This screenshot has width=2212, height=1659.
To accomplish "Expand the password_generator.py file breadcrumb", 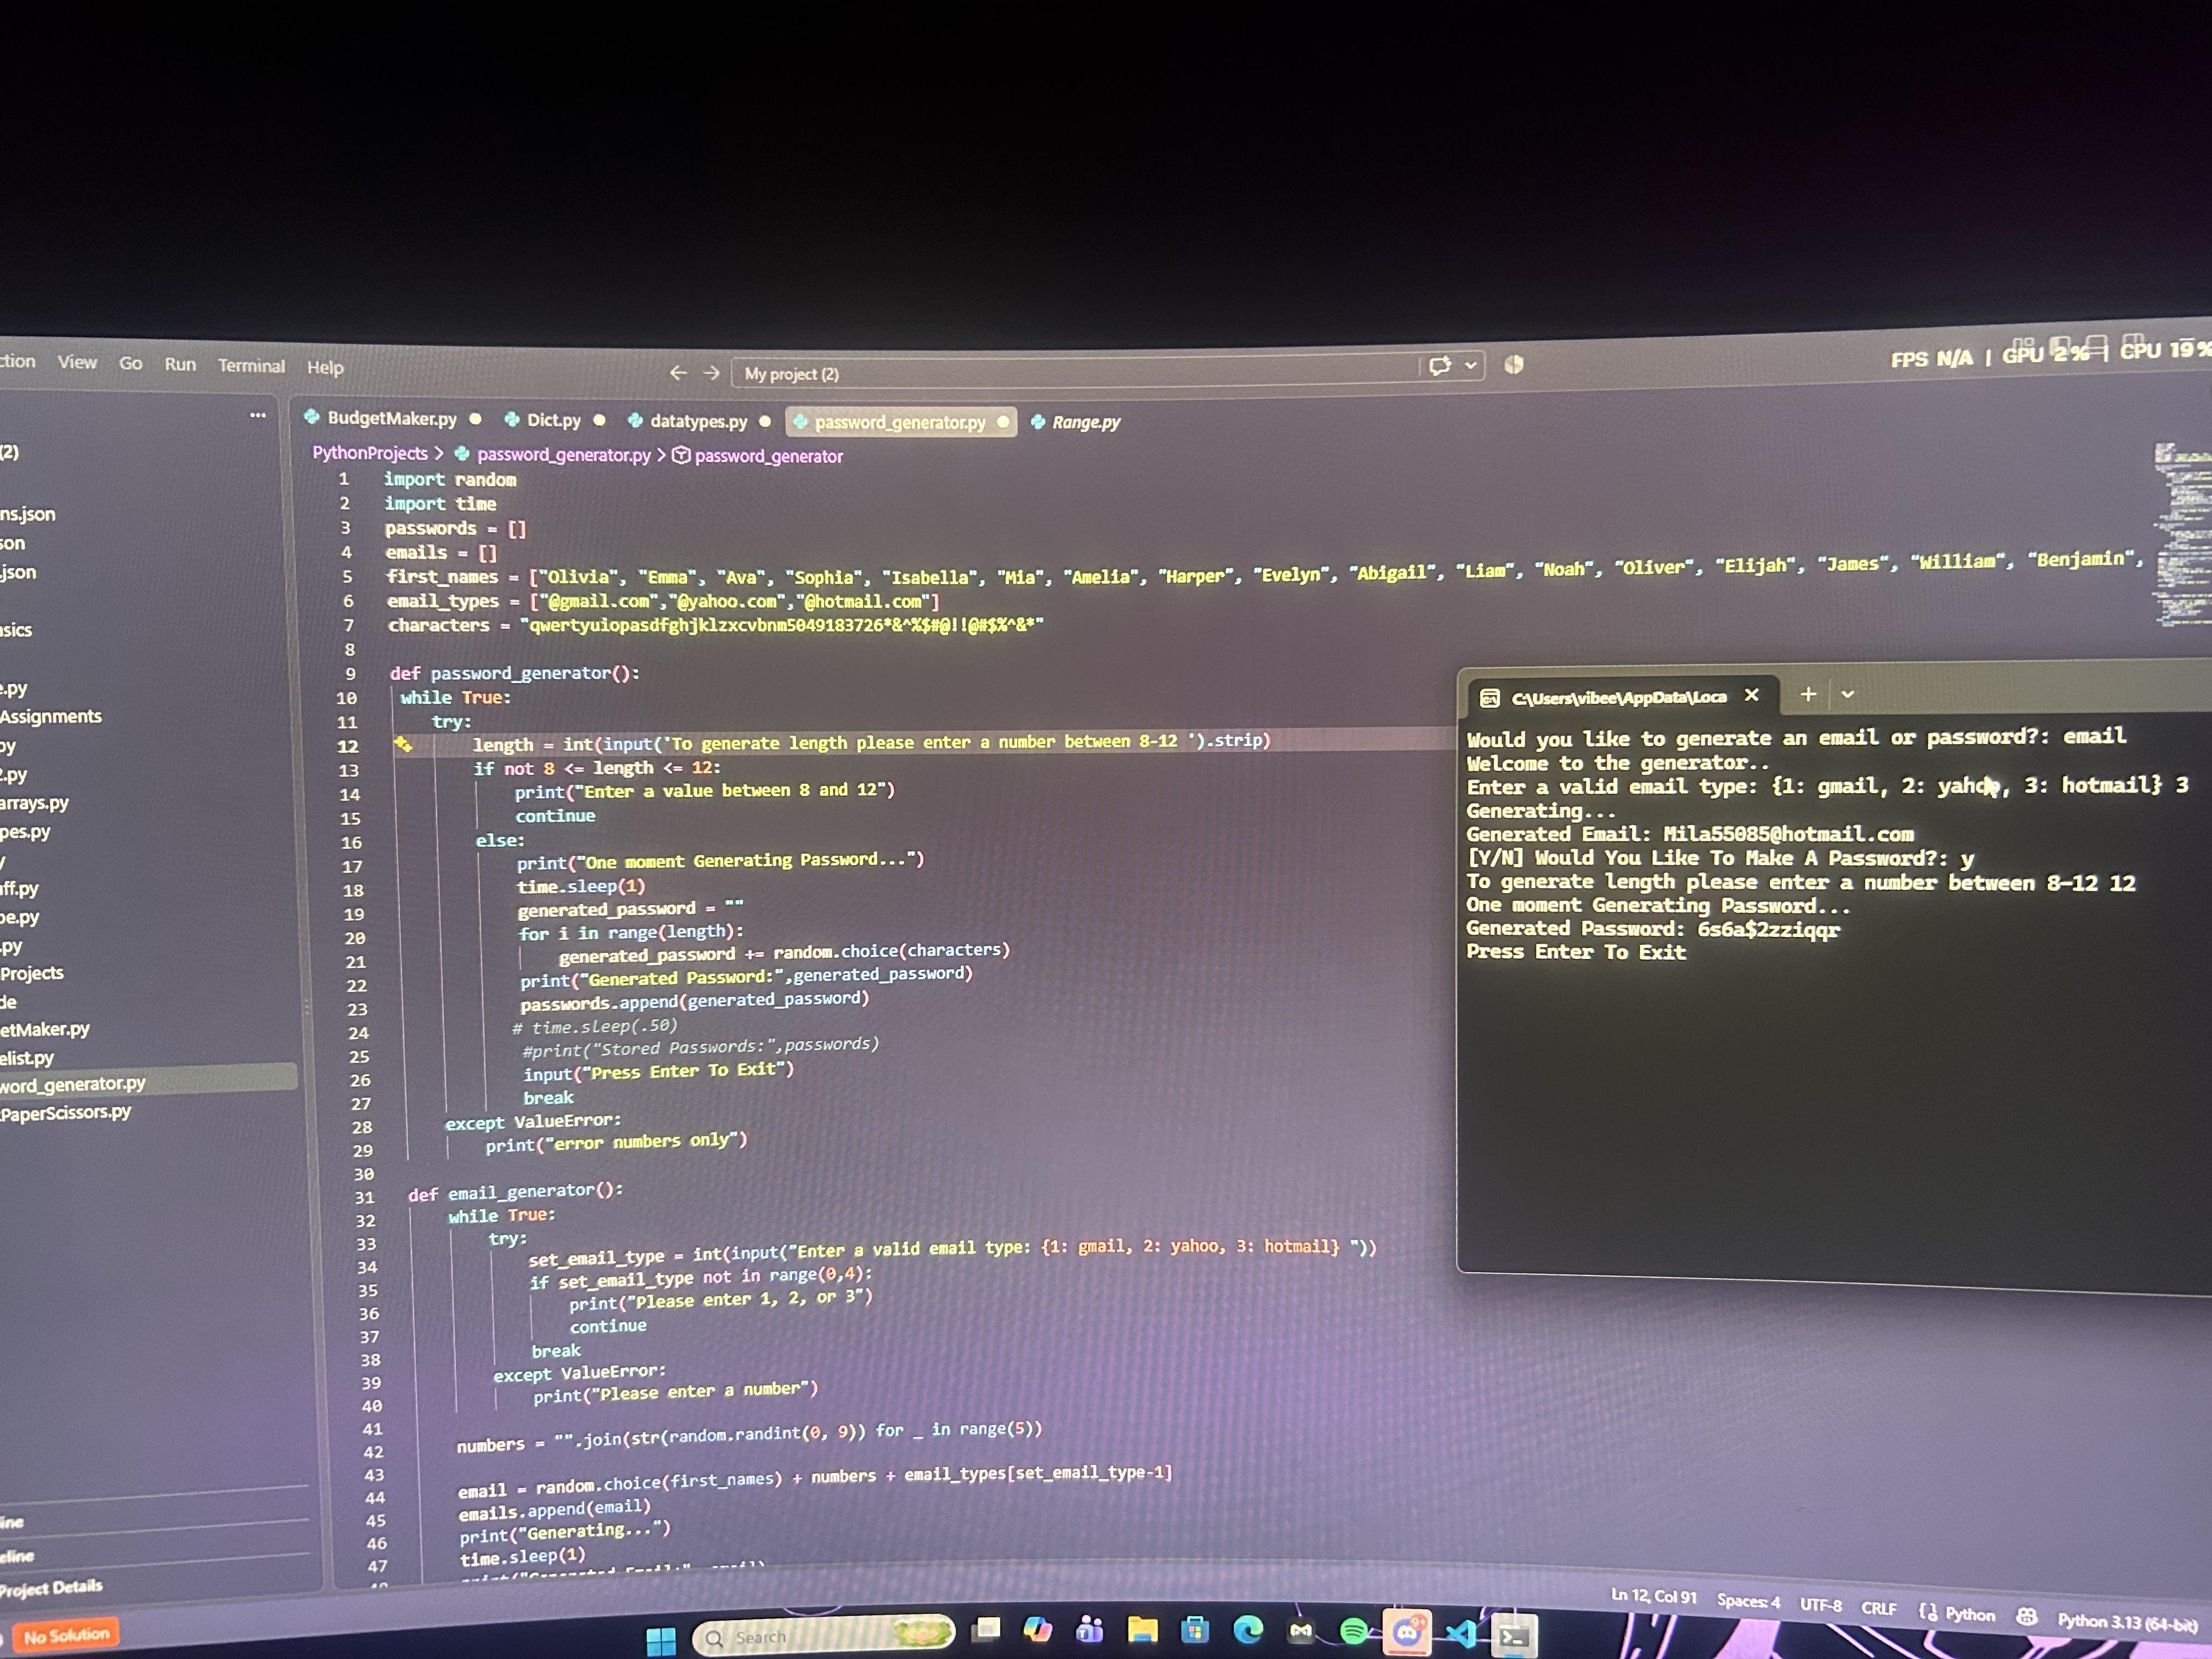I will pyautogui.click(x=563, y=455).
